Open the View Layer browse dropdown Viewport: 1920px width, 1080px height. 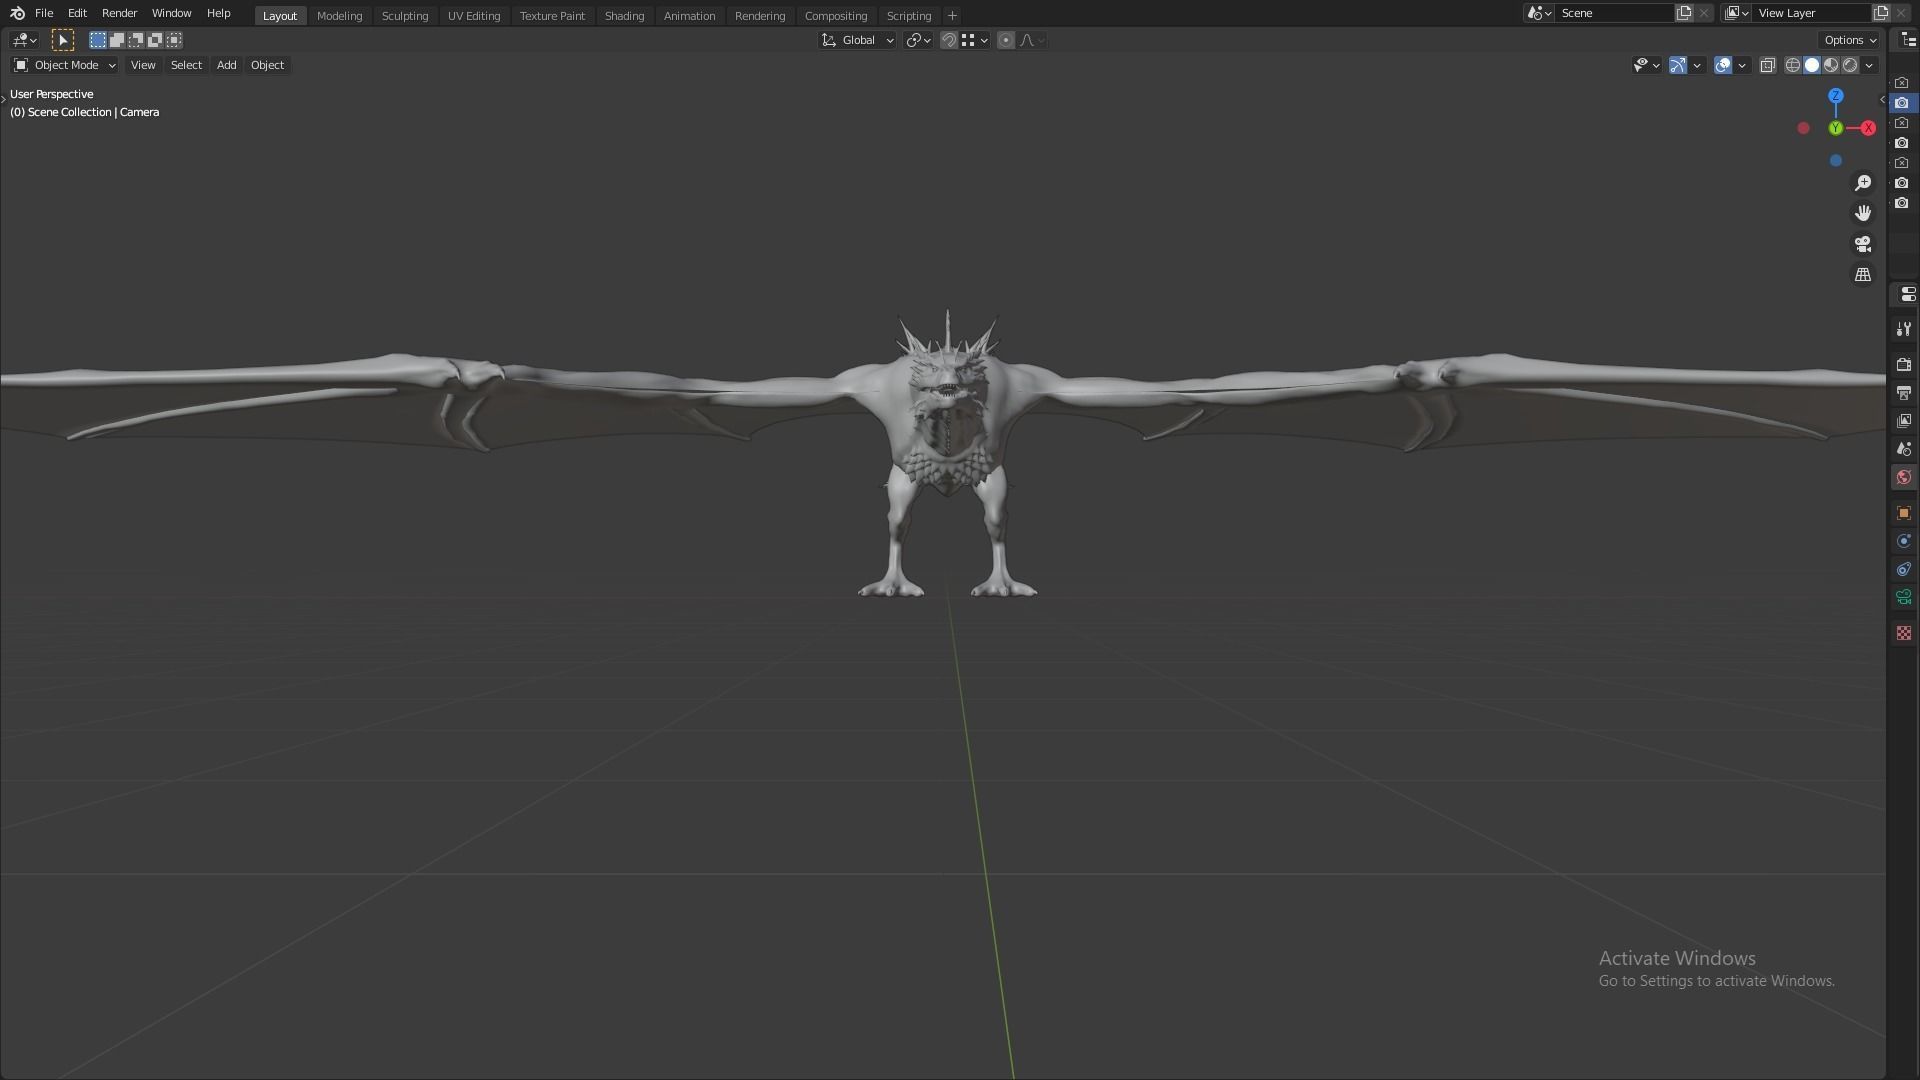pyautogui.click(x=1736, y=13)
